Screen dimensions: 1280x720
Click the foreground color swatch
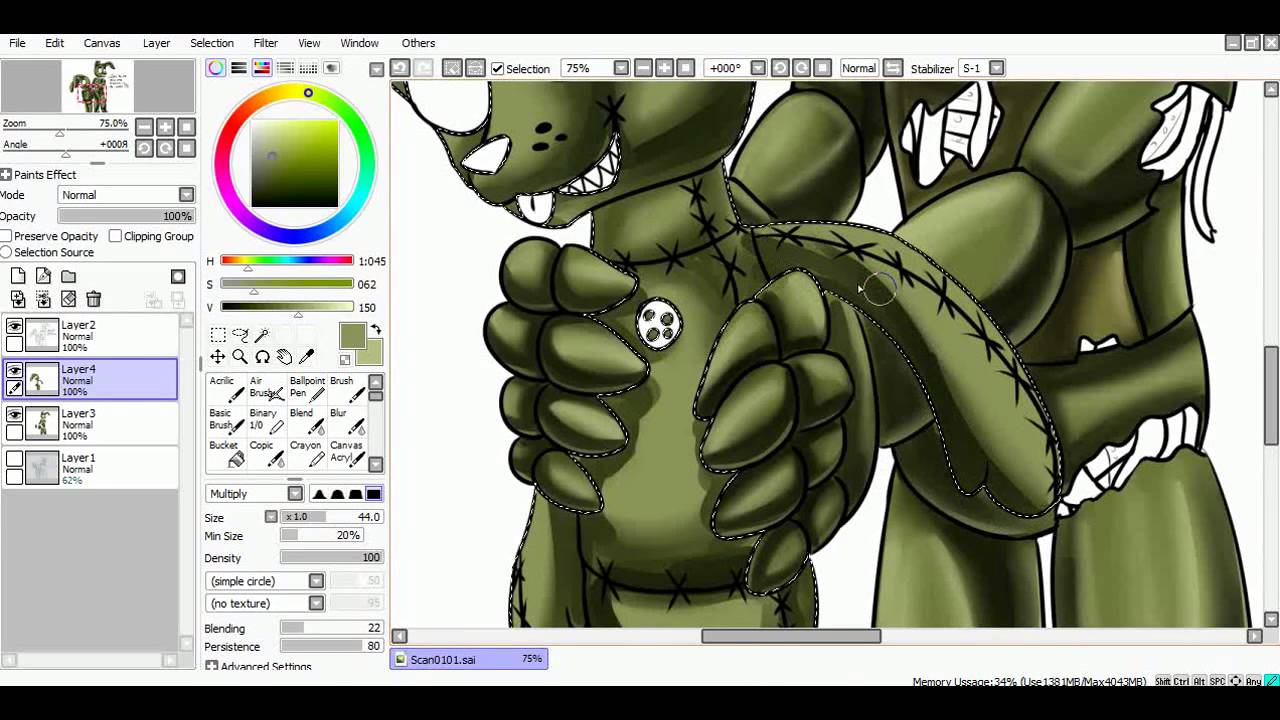[x=352, y=336]
